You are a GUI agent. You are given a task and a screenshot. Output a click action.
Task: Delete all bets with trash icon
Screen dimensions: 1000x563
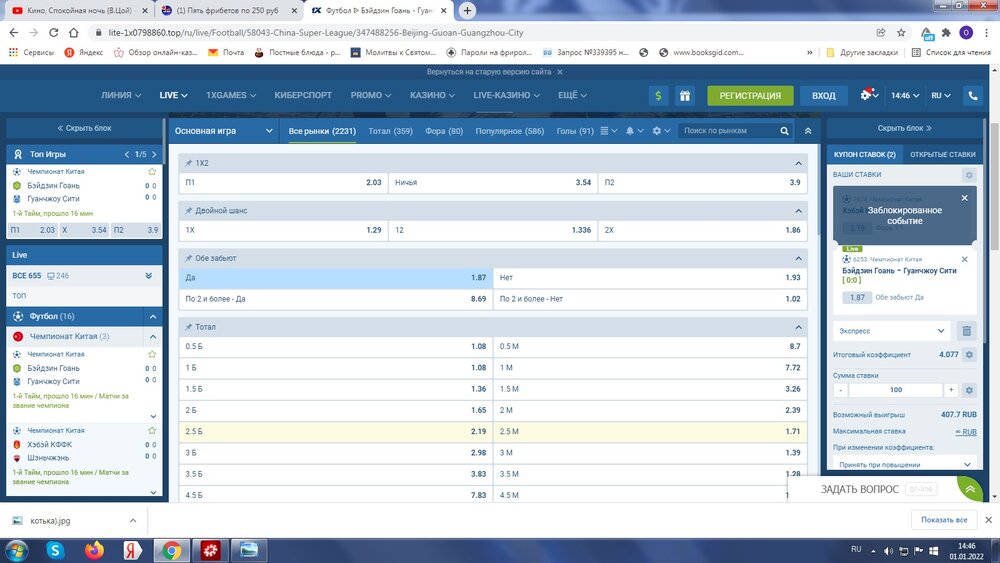pyautogui.click(x=966, y=331)
